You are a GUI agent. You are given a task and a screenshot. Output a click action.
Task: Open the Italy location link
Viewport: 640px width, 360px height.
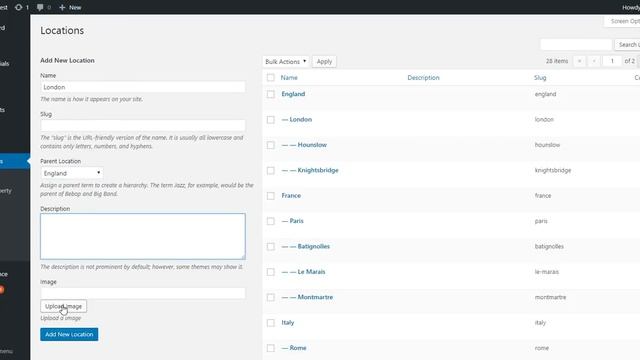[x=288, y=322]
